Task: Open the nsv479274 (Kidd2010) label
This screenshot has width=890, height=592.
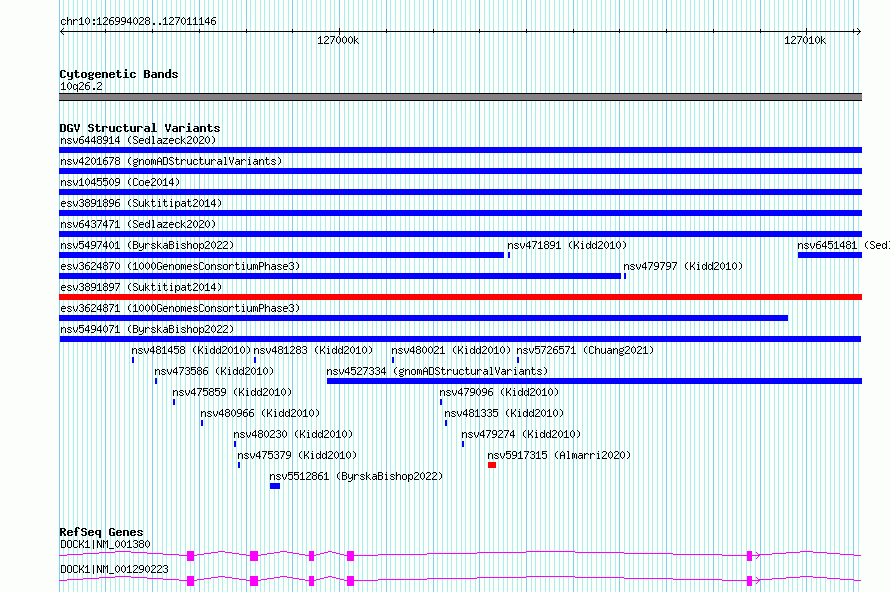Action: (x=521, y=434)
